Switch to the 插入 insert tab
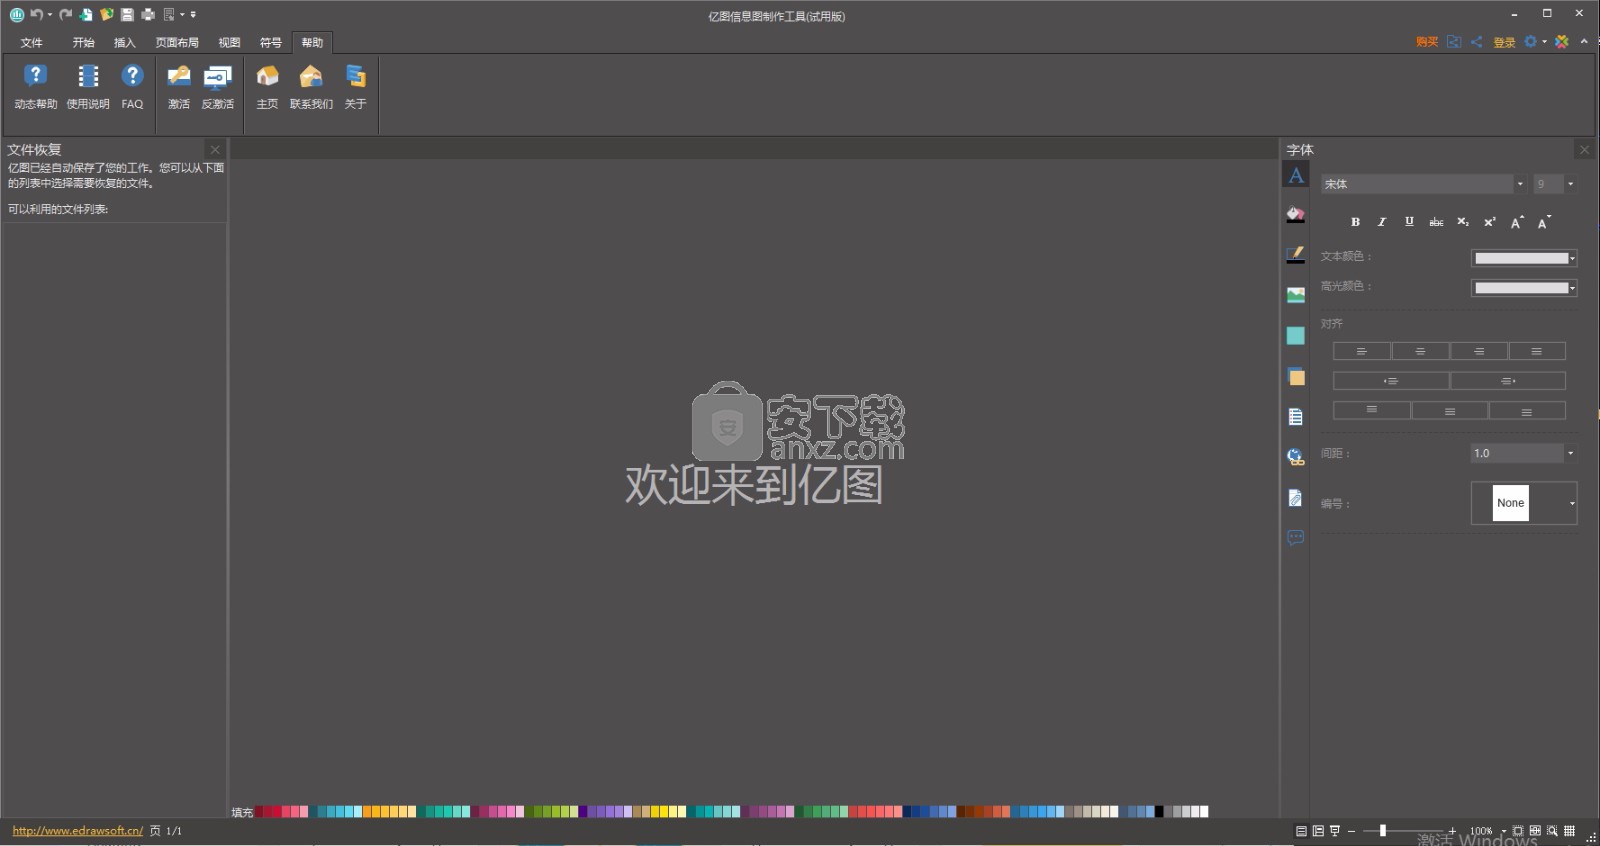Viewport: 1600px width, 846px height. coord(124,43)
